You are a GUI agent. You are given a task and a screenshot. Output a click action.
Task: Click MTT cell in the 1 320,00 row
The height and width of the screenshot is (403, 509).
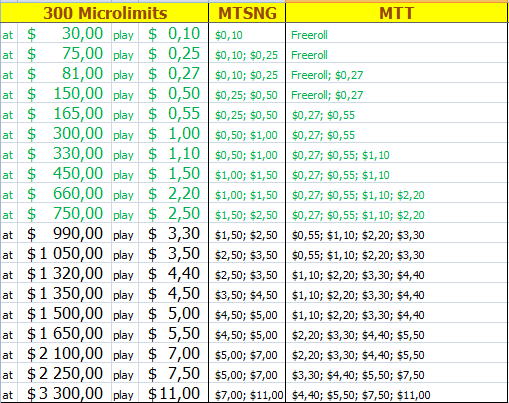coord(396,273)
